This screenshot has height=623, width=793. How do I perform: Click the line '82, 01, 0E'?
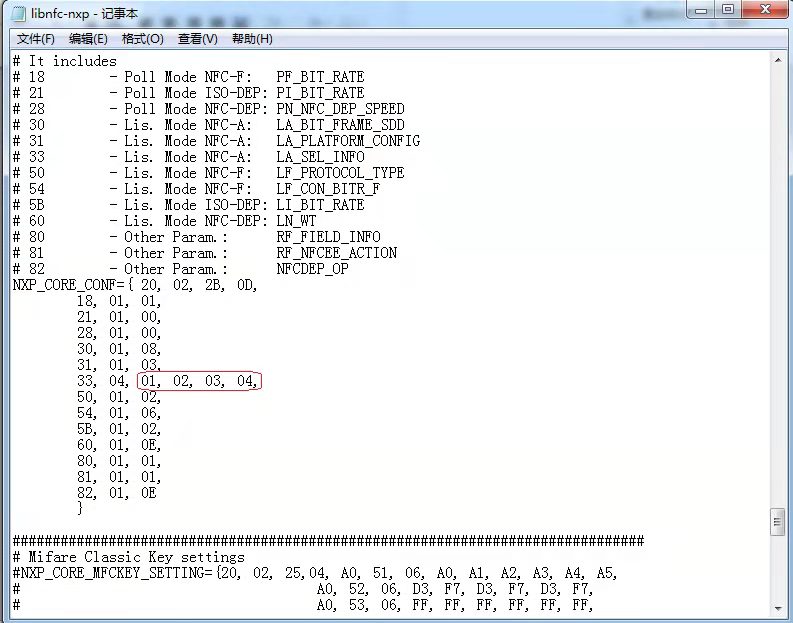117,494
